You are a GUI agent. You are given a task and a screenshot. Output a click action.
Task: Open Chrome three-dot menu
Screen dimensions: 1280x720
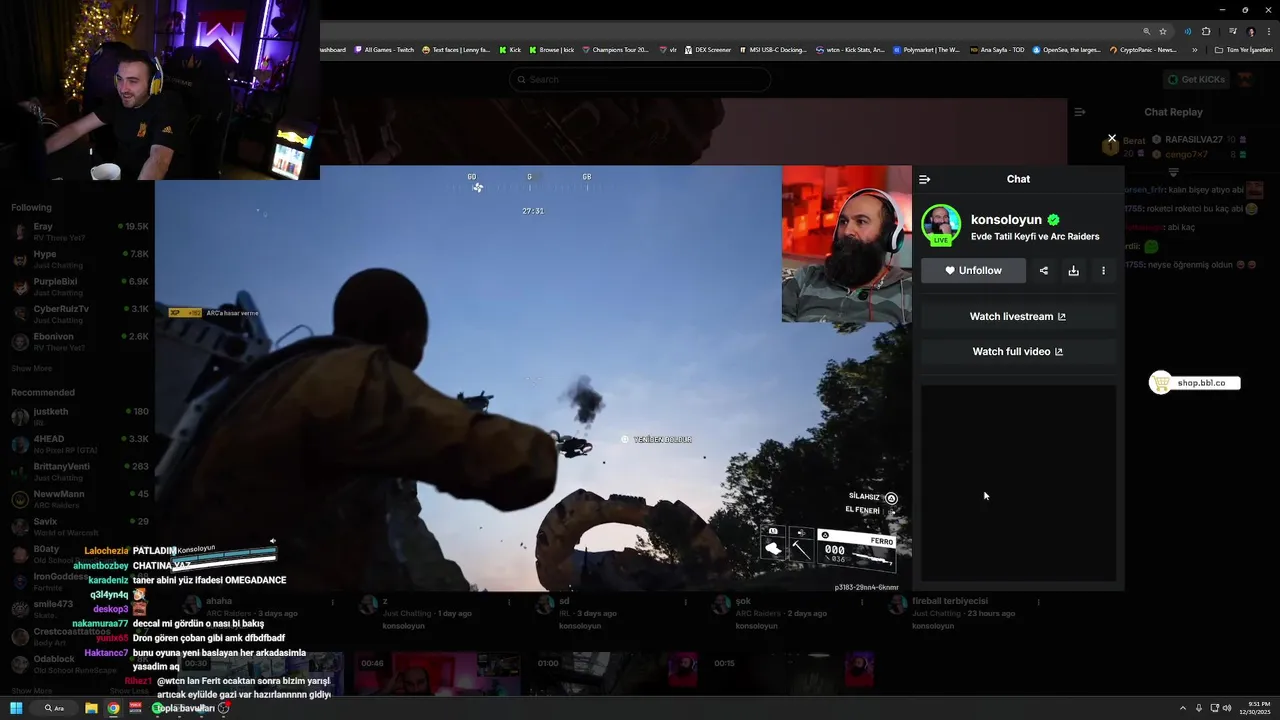pyautogui.click(x=1267, y=31)
